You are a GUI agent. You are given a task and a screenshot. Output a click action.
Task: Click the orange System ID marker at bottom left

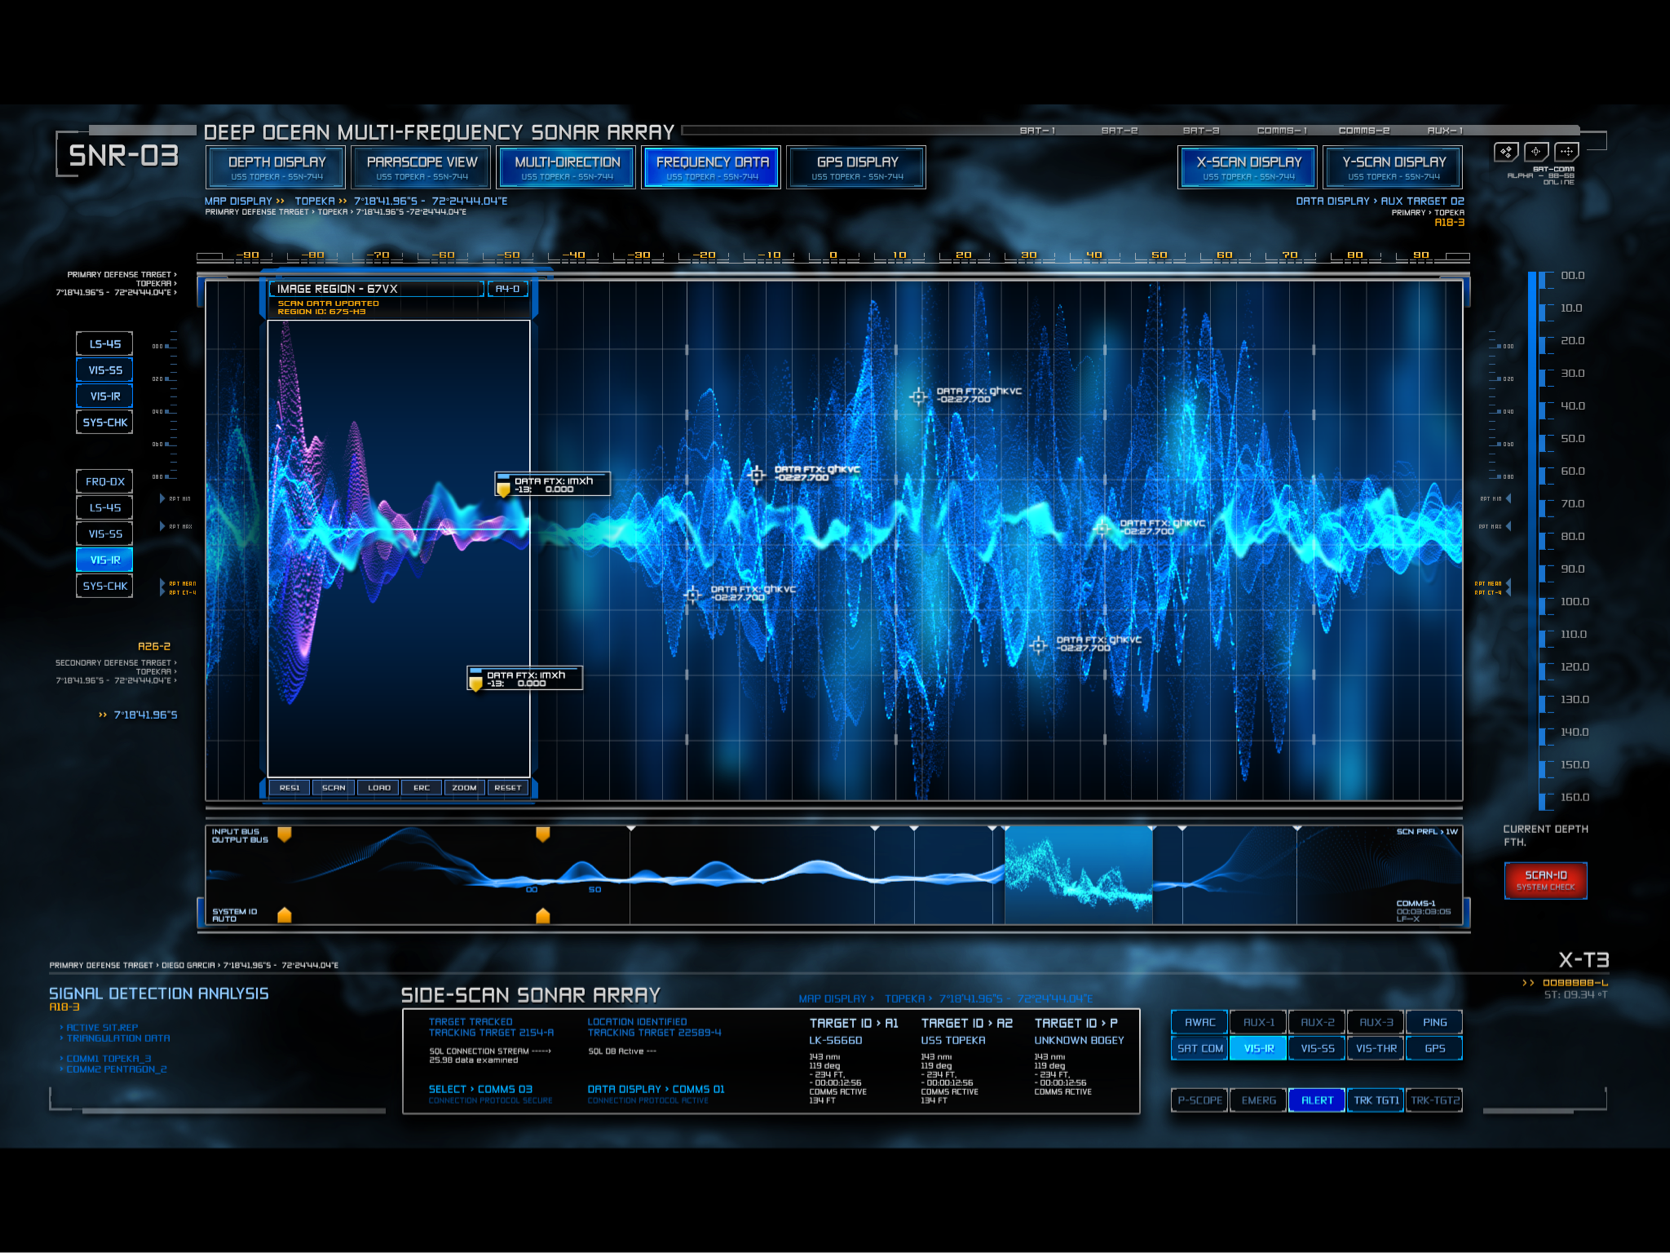(x=284, y=914)
